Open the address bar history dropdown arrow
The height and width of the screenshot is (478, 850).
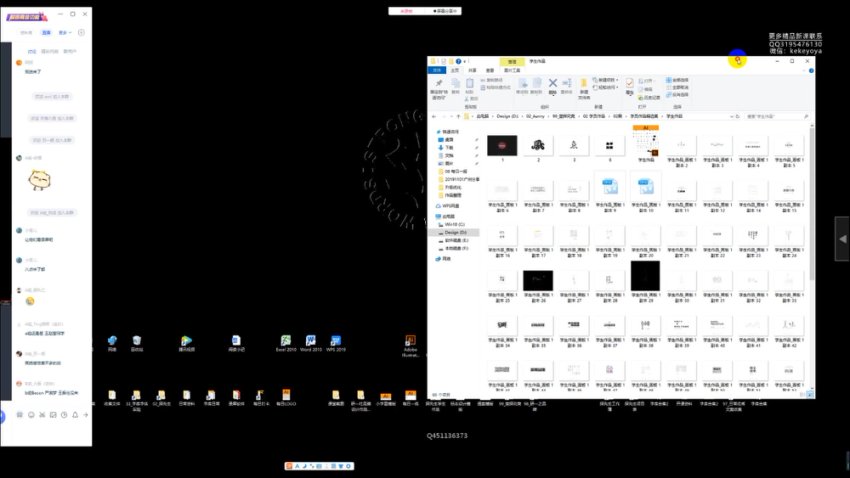731,117
